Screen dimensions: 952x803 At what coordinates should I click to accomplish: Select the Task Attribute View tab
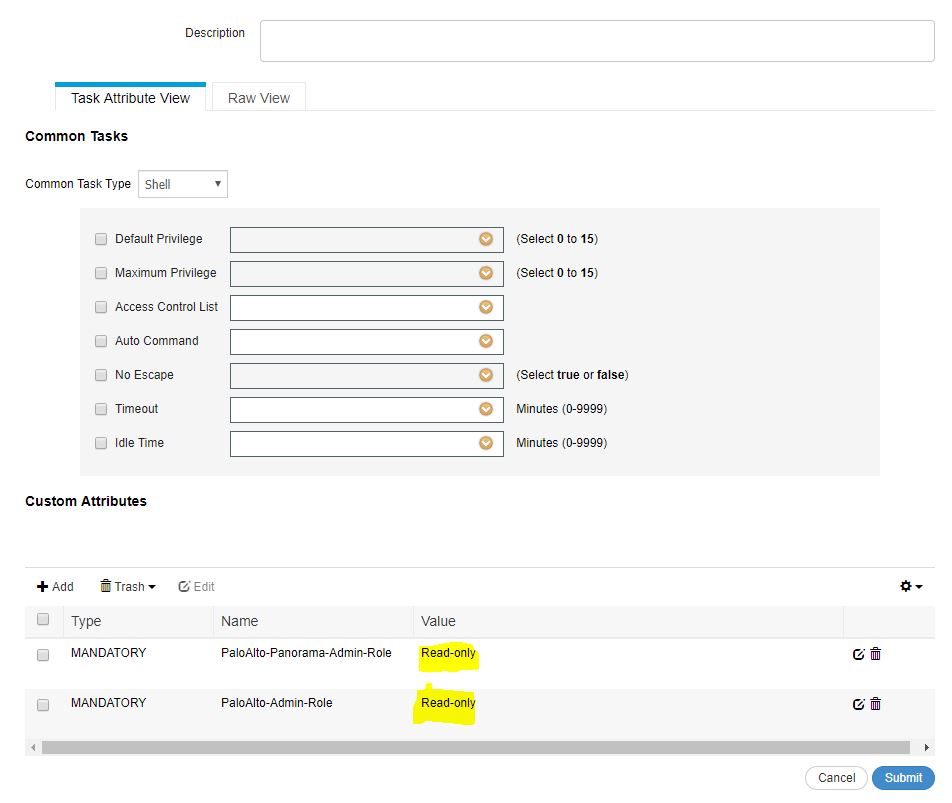click(x=130, y=97)
